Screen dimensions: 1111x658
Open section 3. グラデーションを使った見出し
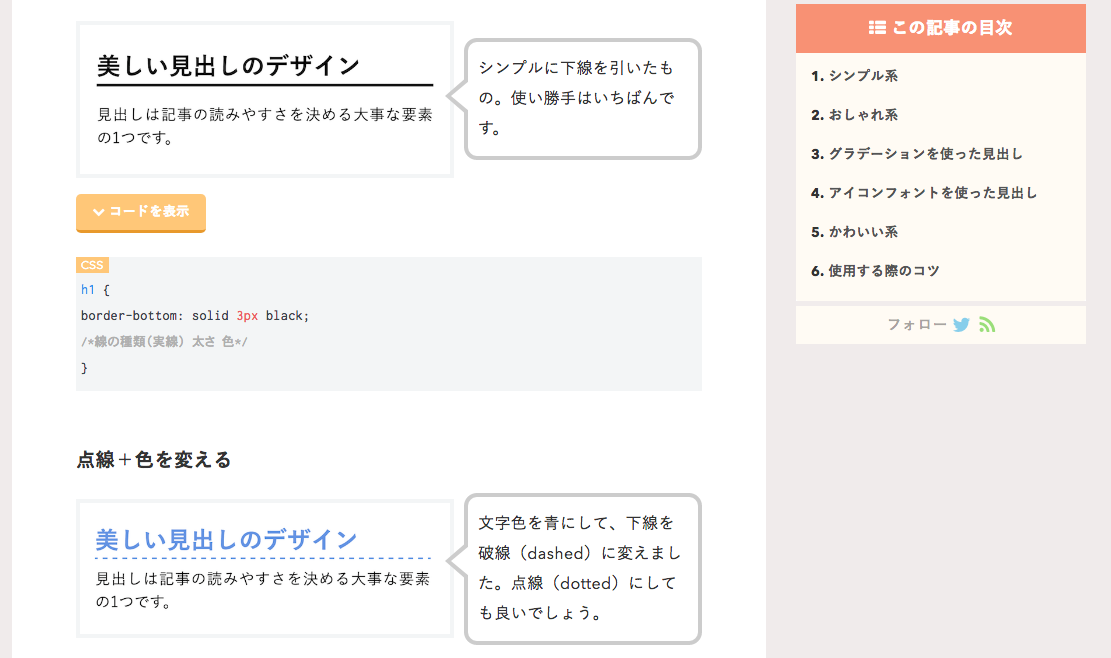pos(917,154)
